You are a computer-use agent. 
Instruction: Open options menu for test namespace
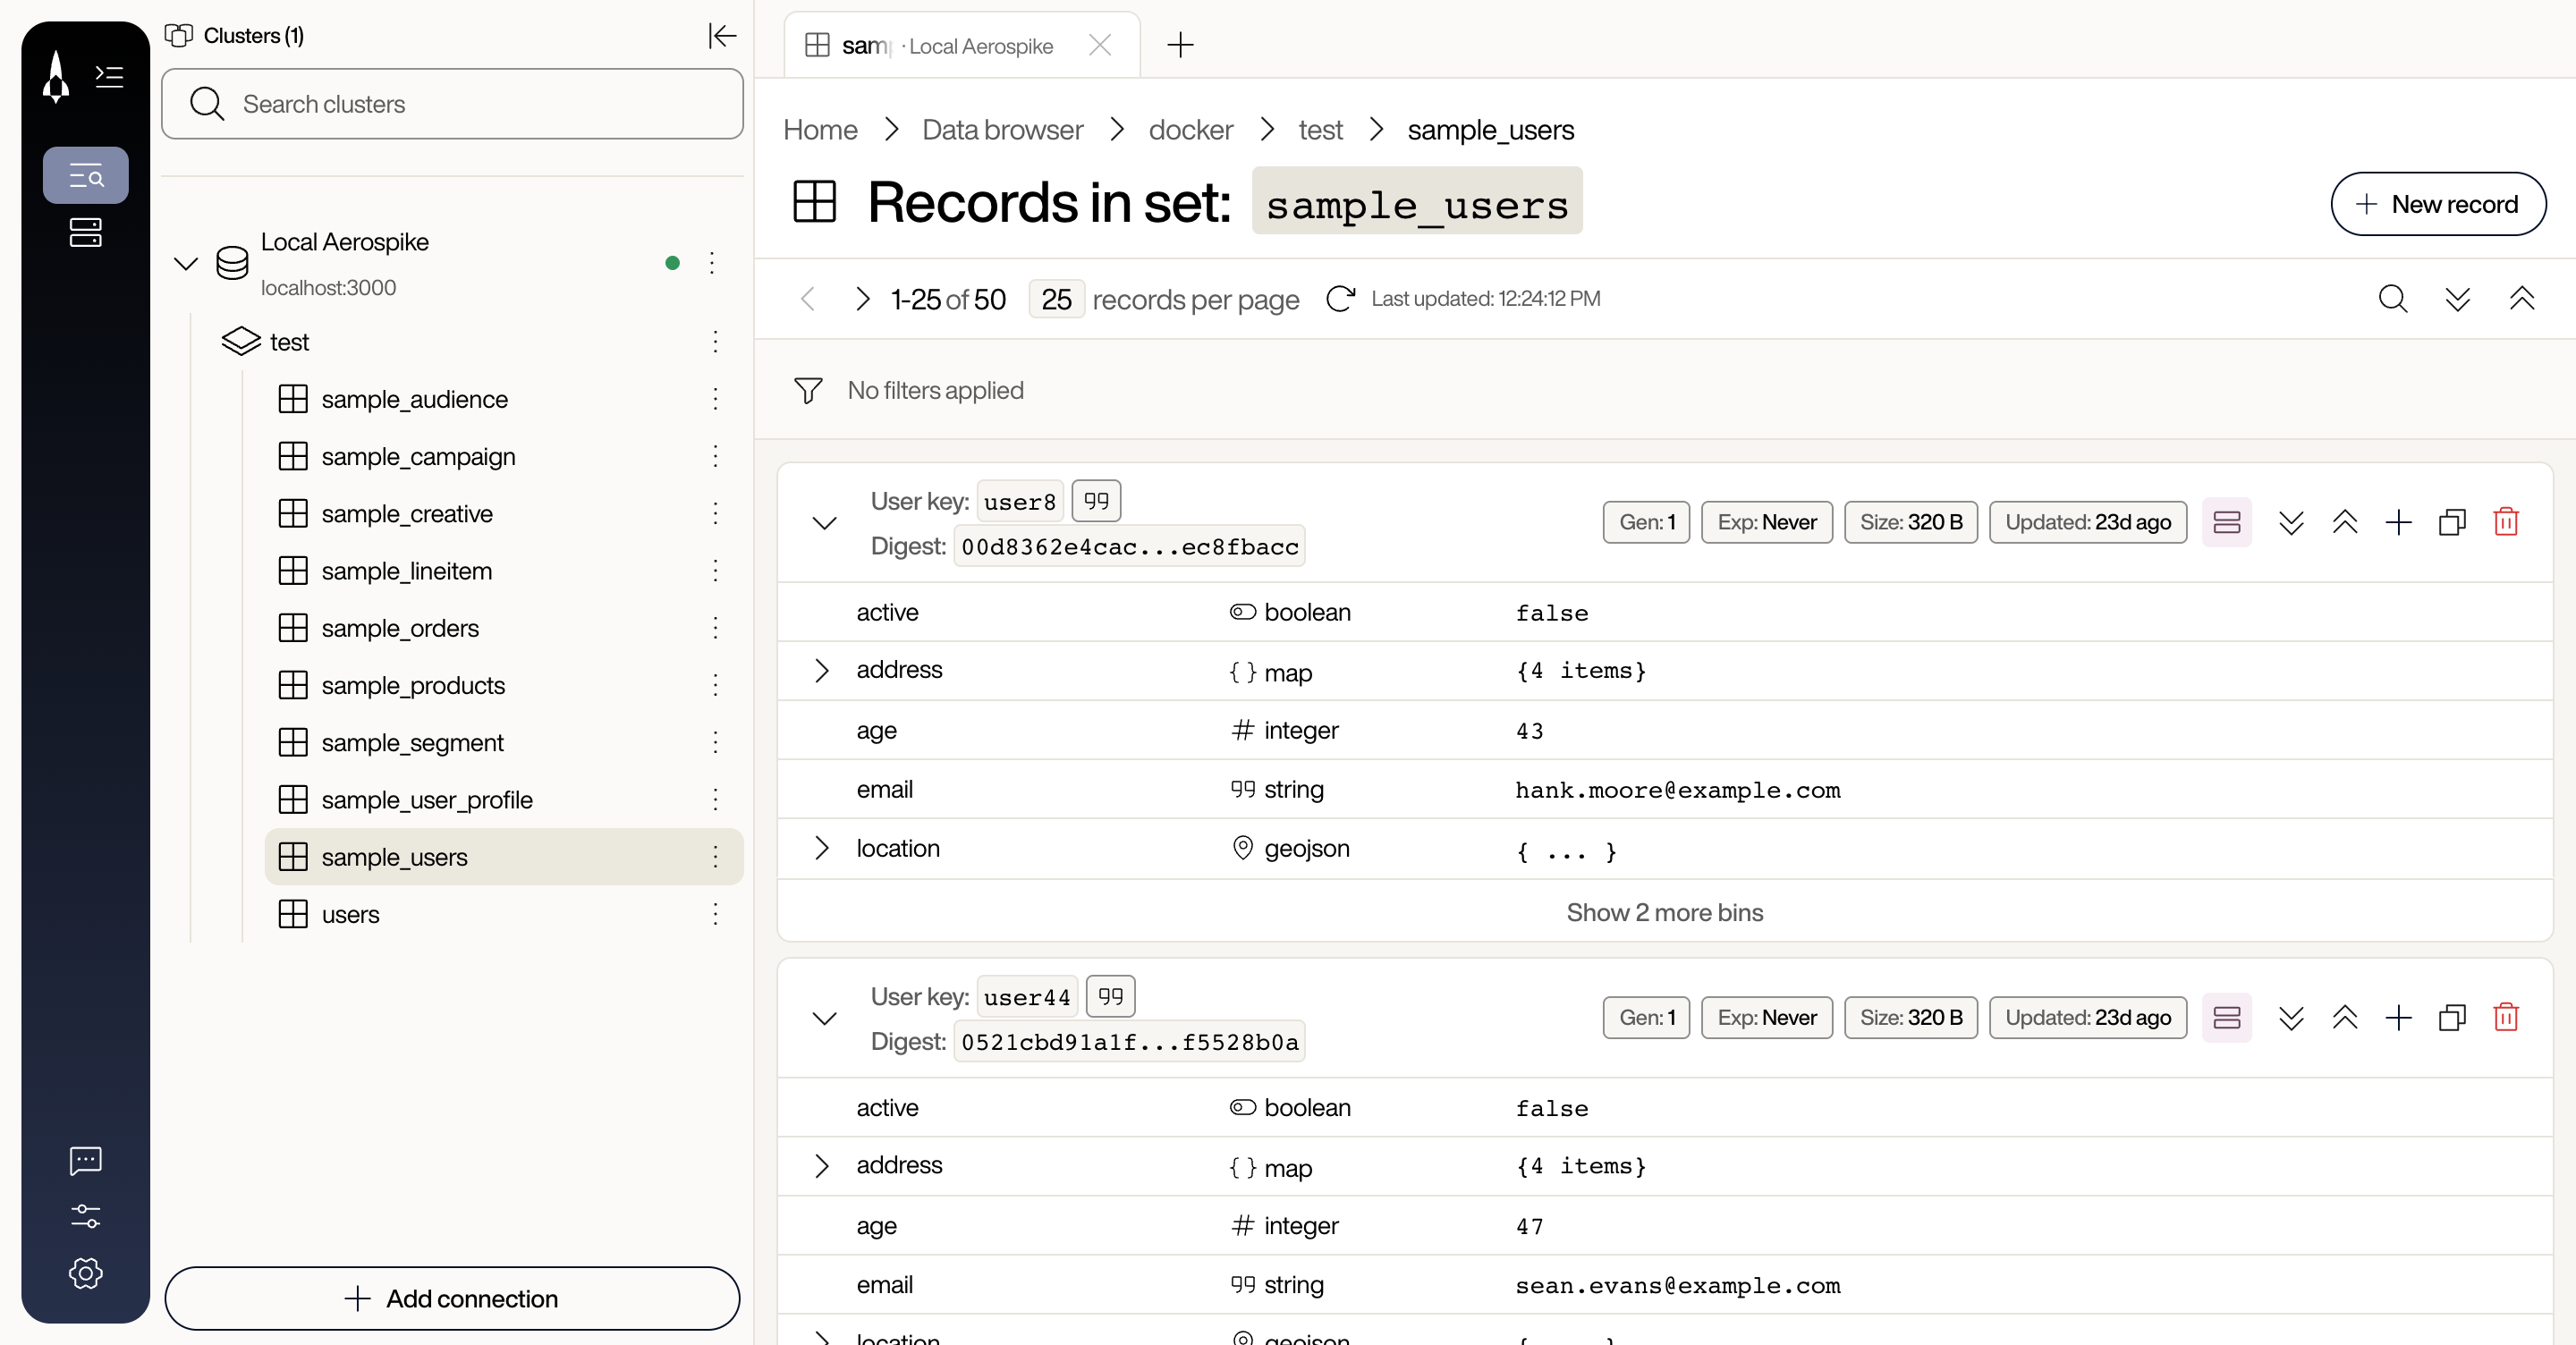(x=715, y=342)
